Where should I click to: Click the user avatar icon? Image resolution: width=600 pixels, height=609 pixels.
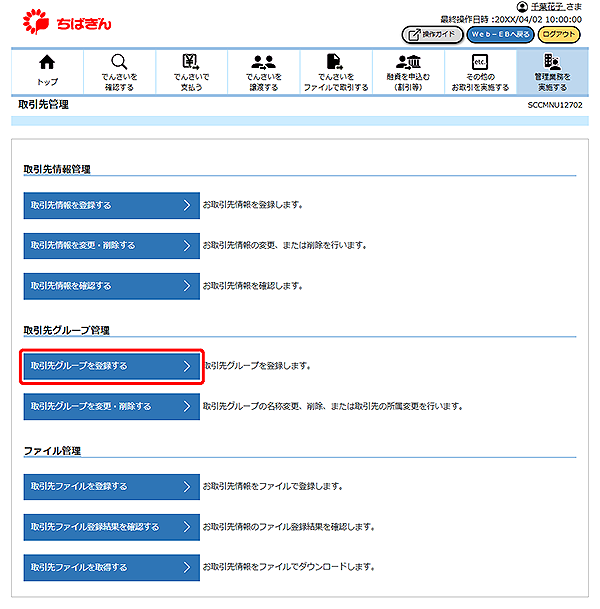[x=522, y=7]
